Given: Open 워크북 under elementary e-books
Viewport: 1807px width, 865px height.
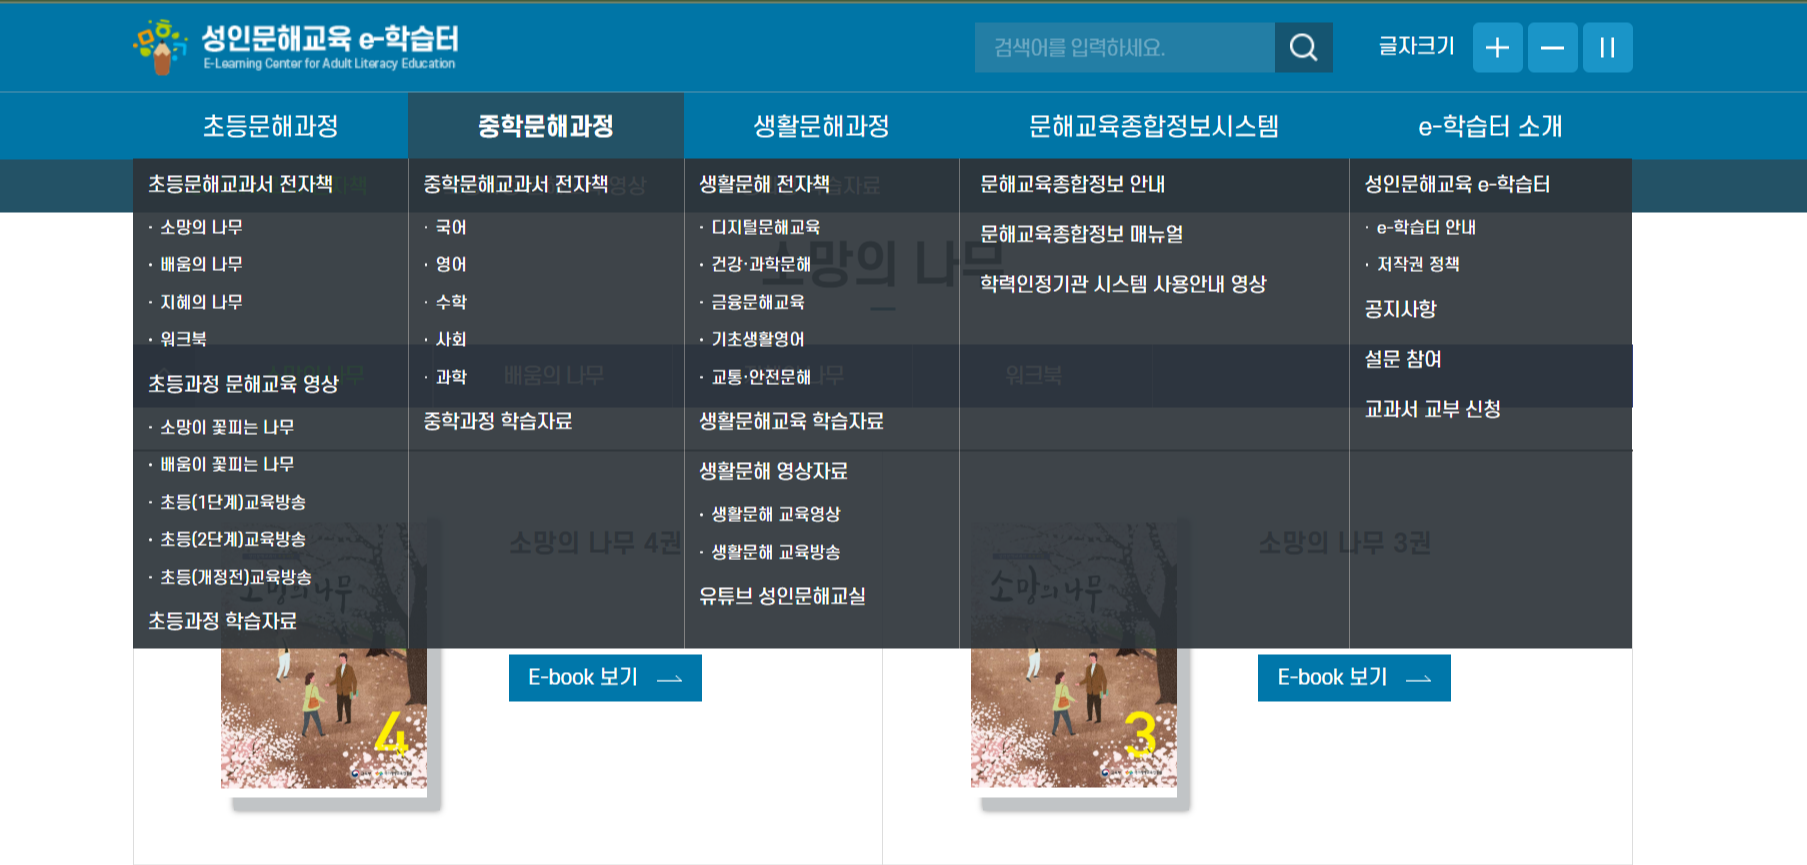Looking at the screenshot, I should (x=183, y=339).
